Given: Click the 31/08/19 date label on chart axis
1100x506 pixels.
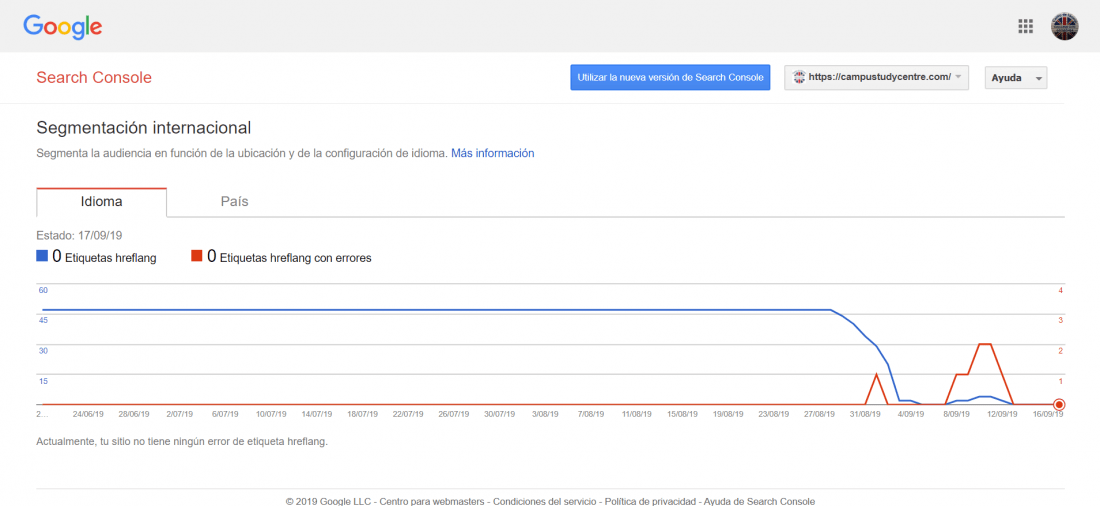Looking at the screenshot, I should 865,414.
